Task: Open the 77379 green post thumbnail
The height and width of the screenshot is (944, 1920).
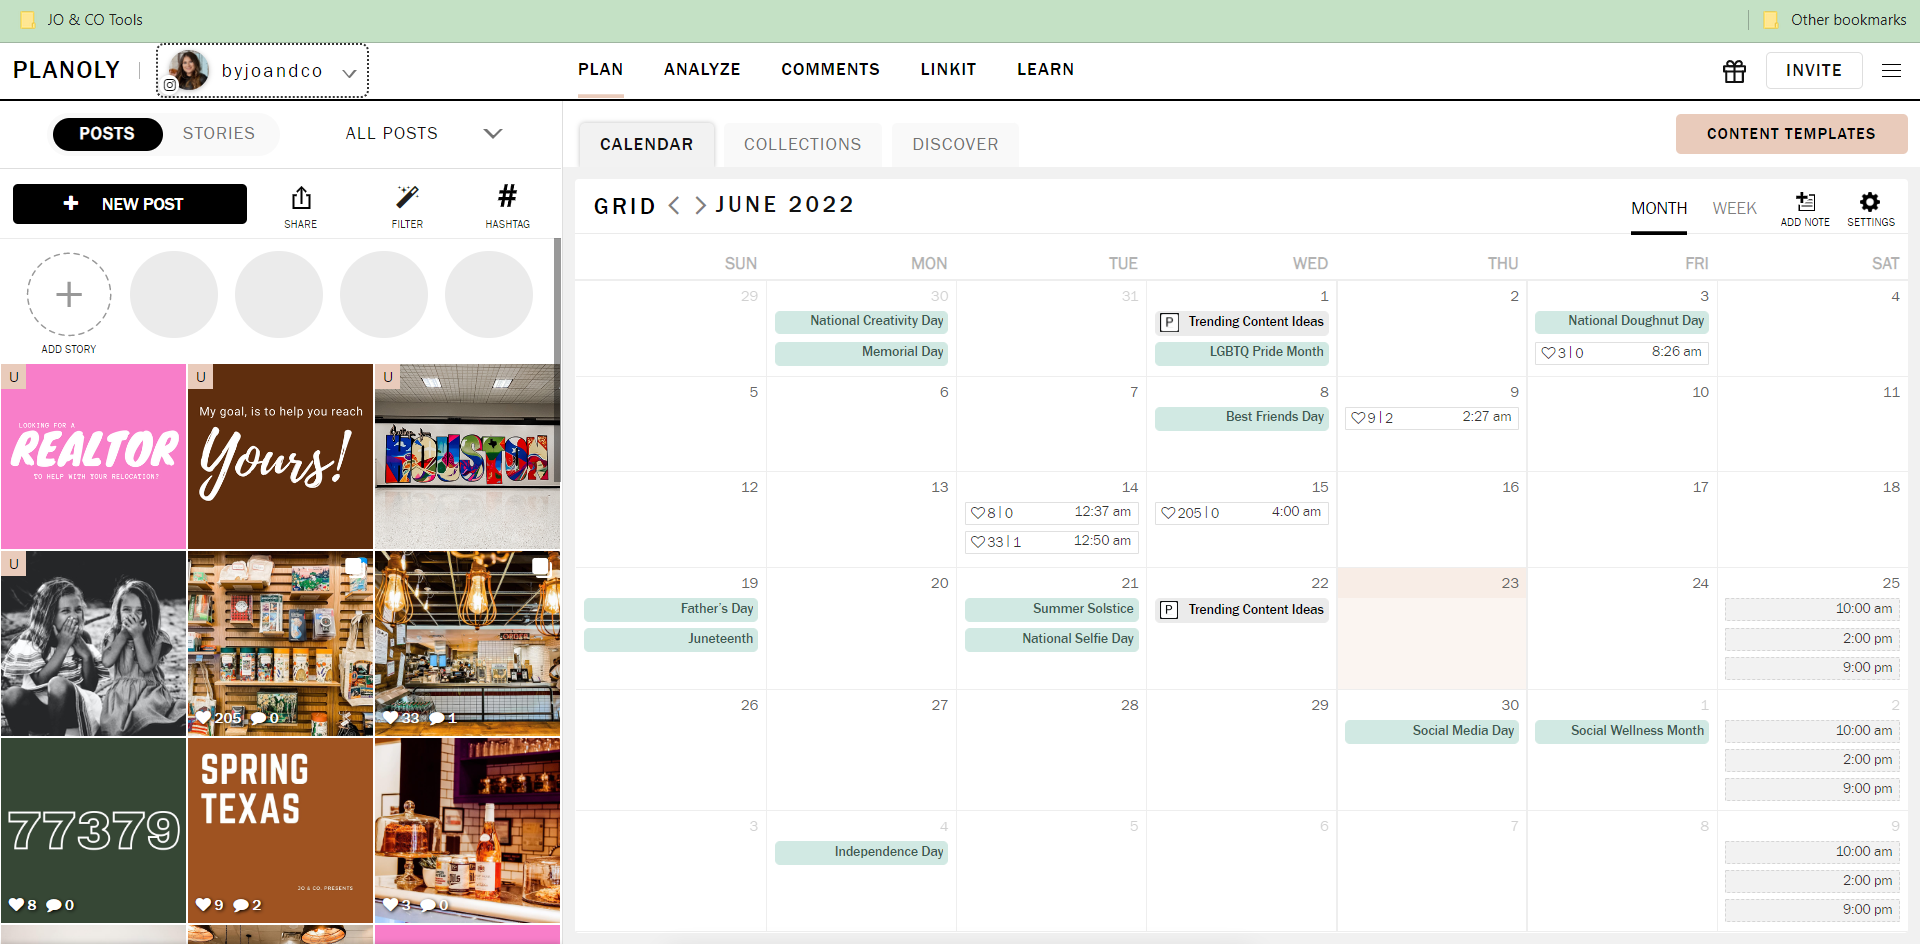Action: pos(93,830)
